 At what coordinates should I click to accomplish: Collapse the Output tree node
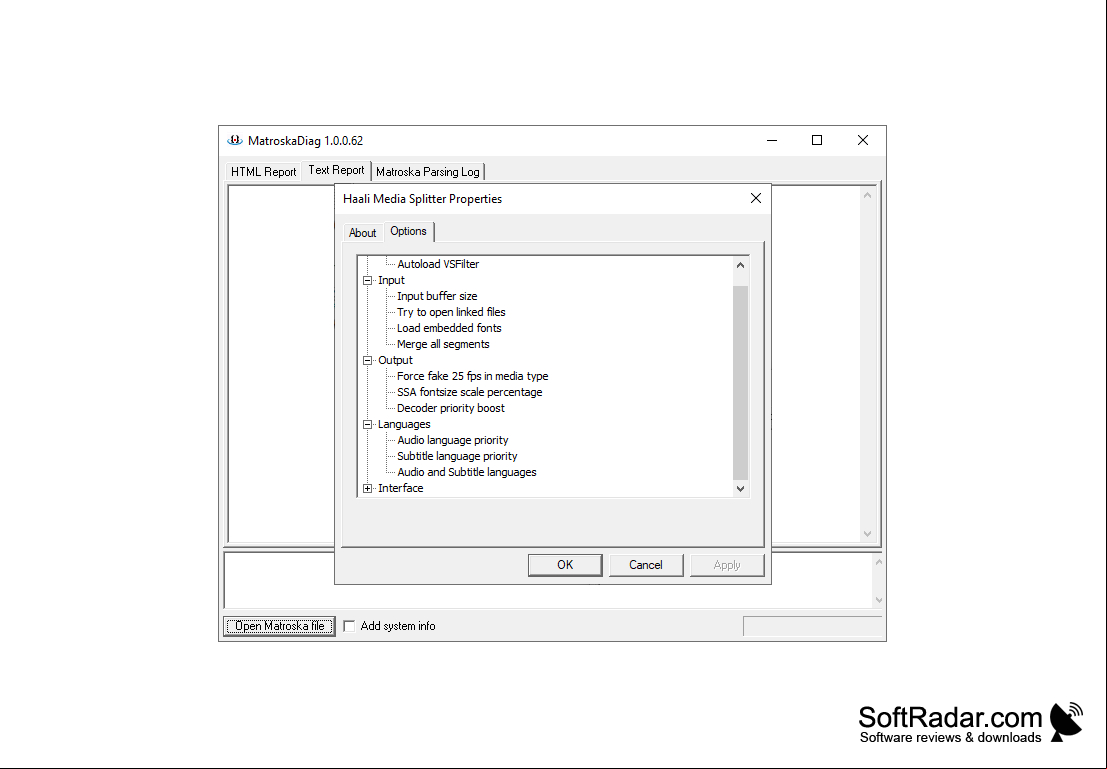(367, 360)
